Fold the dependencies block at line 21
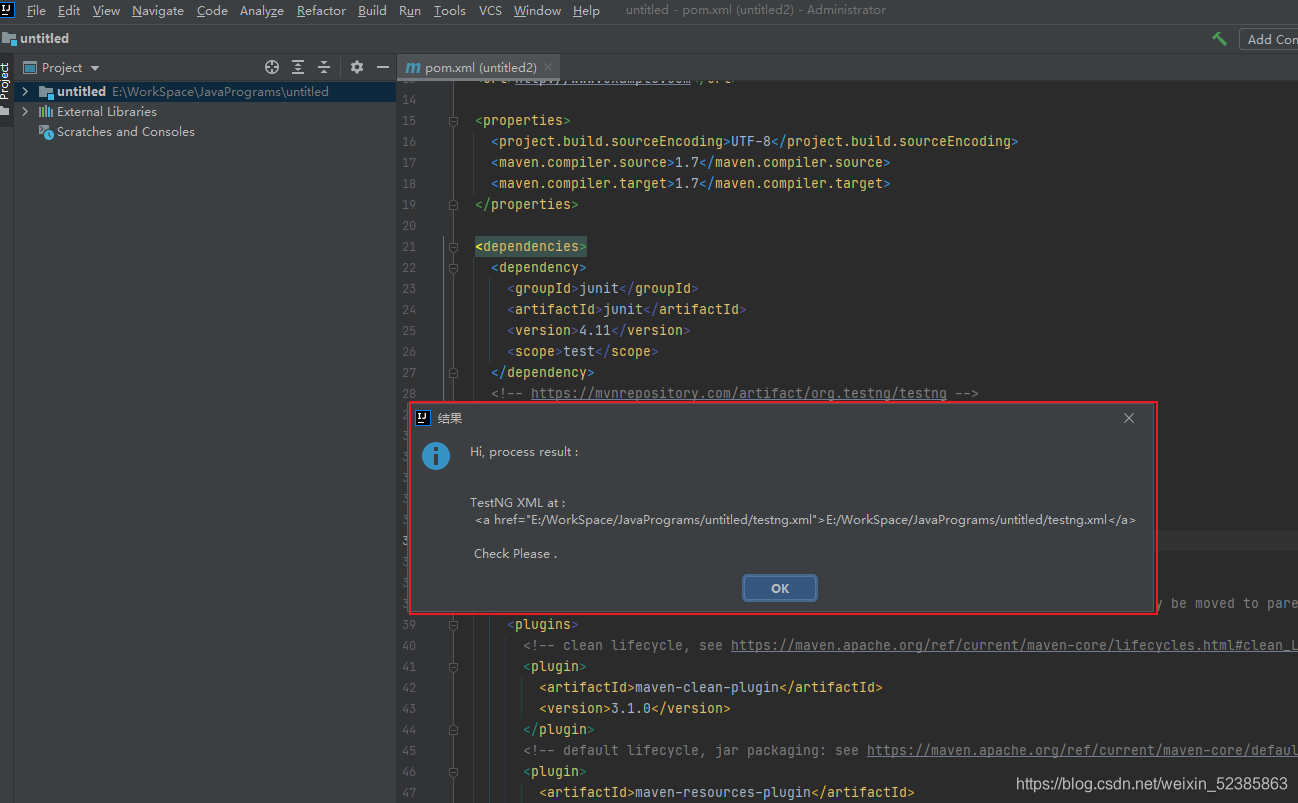This screenshot has height=803, width=1298. tap(454, 246)
